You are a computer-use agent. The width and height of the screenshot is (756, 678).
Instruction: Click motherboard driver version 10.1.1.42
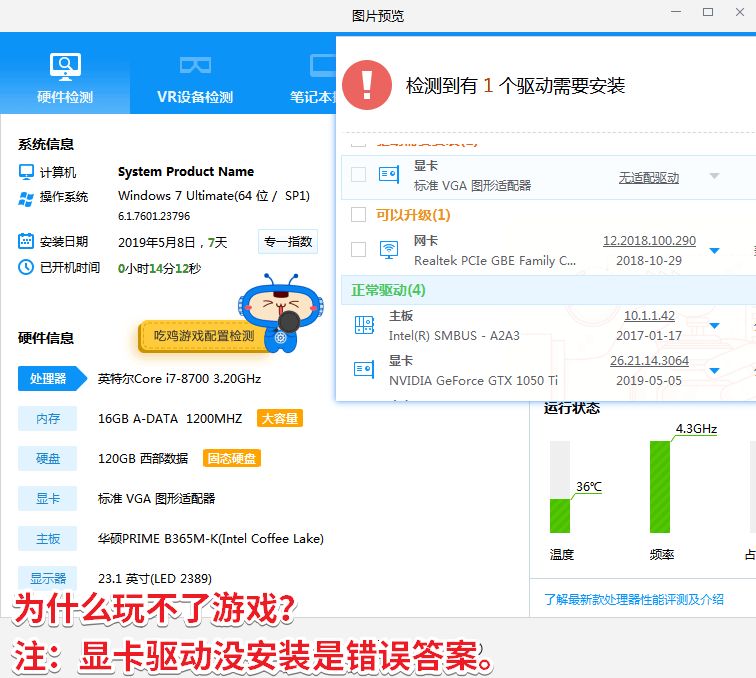(x=649, y=316)
